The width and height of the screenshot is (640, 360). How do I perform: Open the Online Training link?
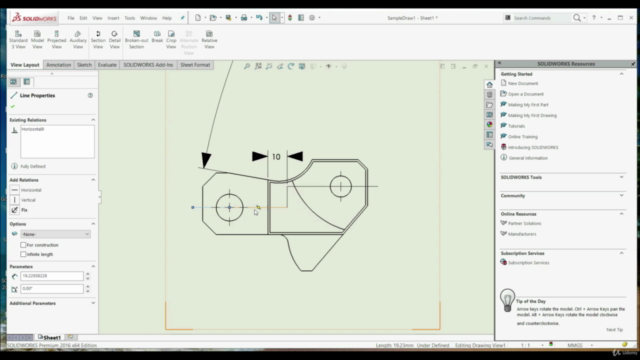pyautogui.click(x=523, y=137)
